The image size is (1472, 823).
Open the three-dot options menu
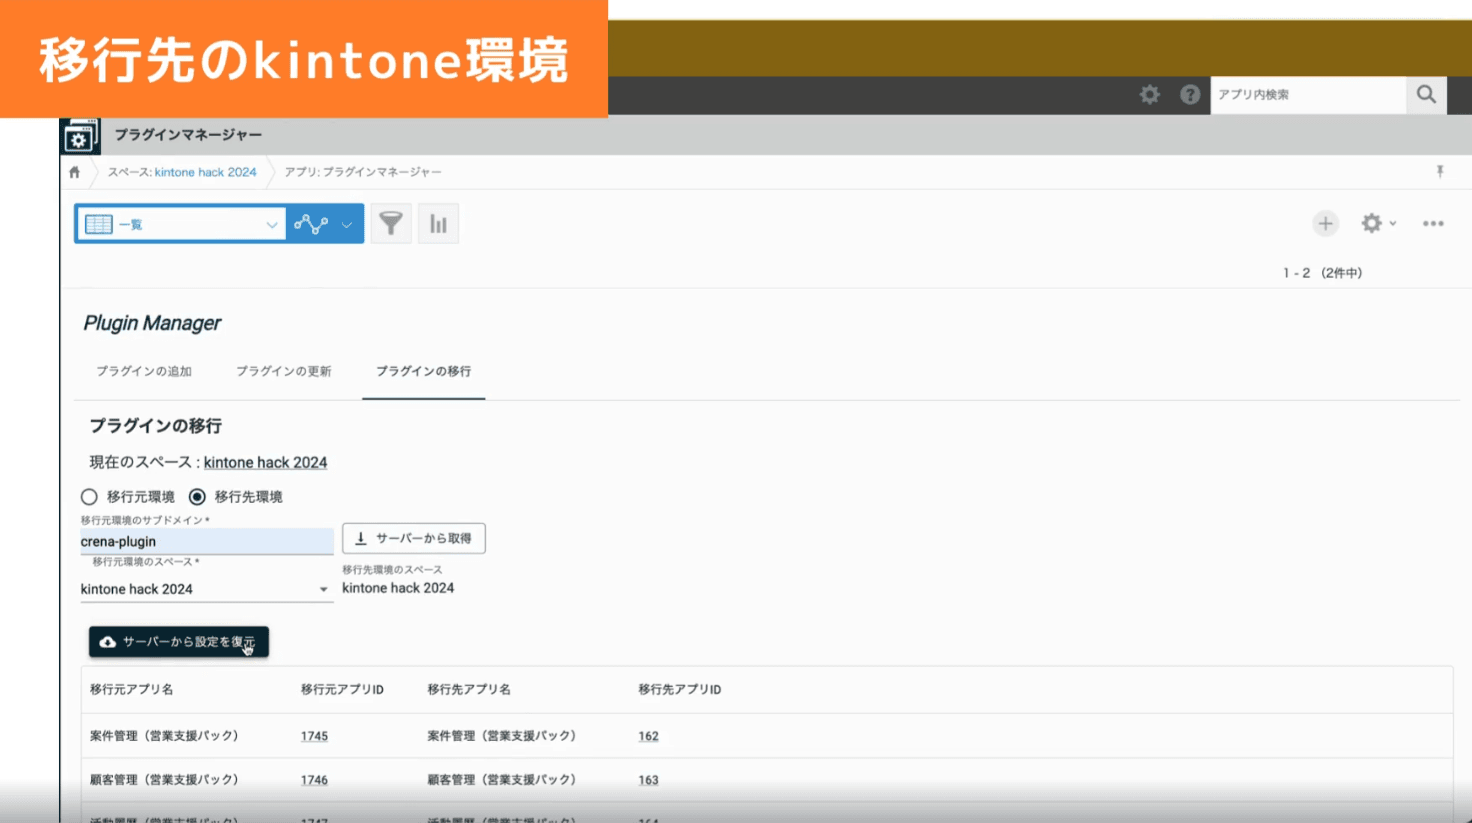click(1433, 224)
